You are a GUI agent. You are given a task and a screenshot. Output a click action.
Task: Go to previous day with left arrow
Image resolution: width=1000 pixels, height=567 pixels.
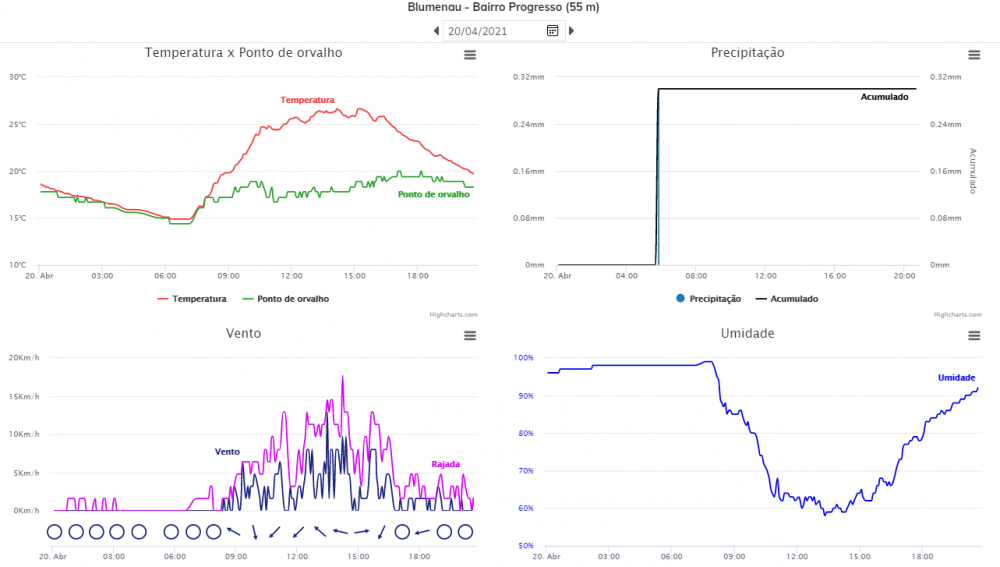[436, 31]
